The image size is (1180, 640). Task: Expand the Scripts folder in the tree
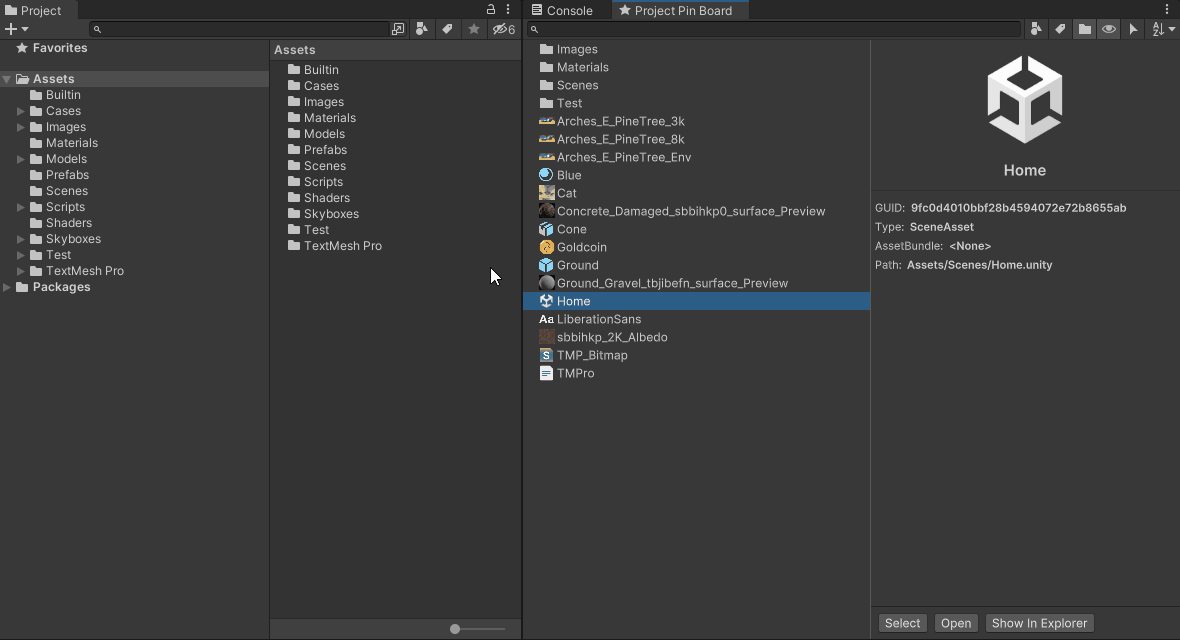point(21,207)
